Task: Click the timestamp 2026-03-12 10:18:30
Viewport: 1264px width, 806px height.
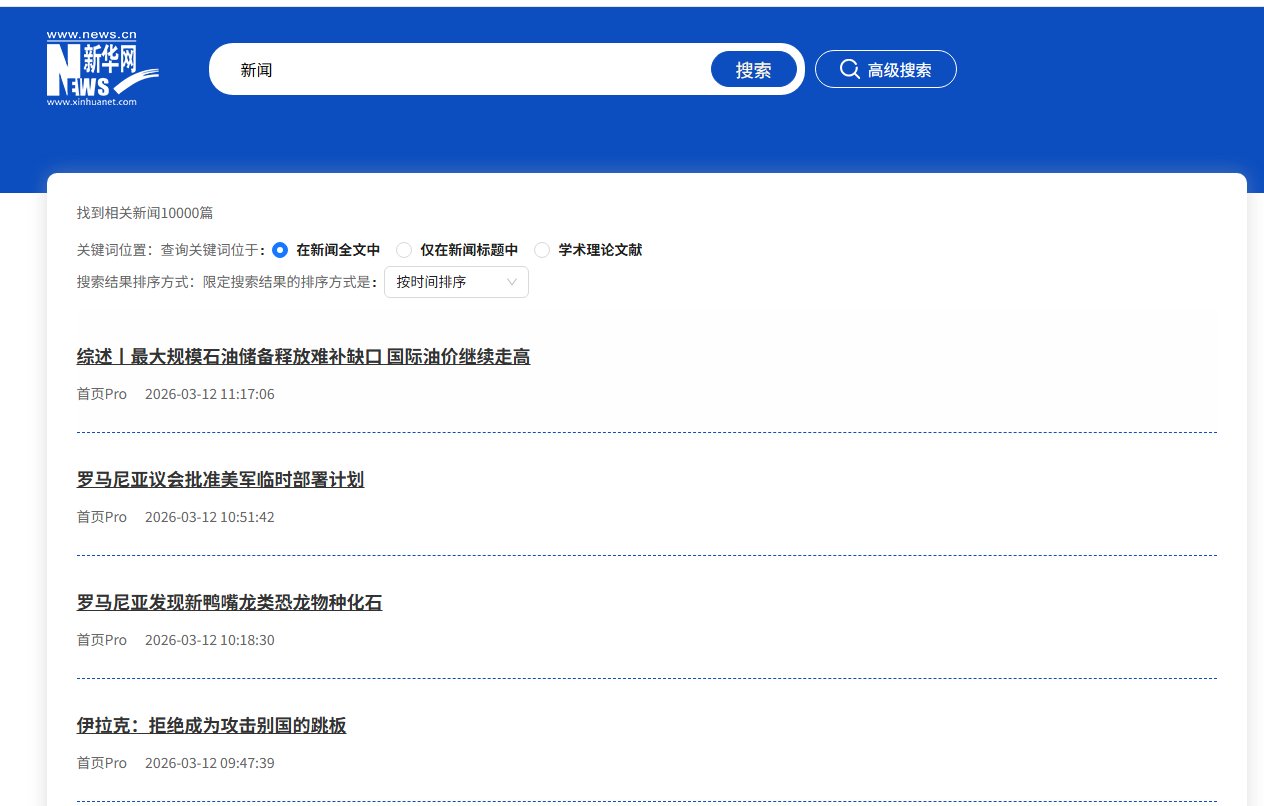Action: 210,640
